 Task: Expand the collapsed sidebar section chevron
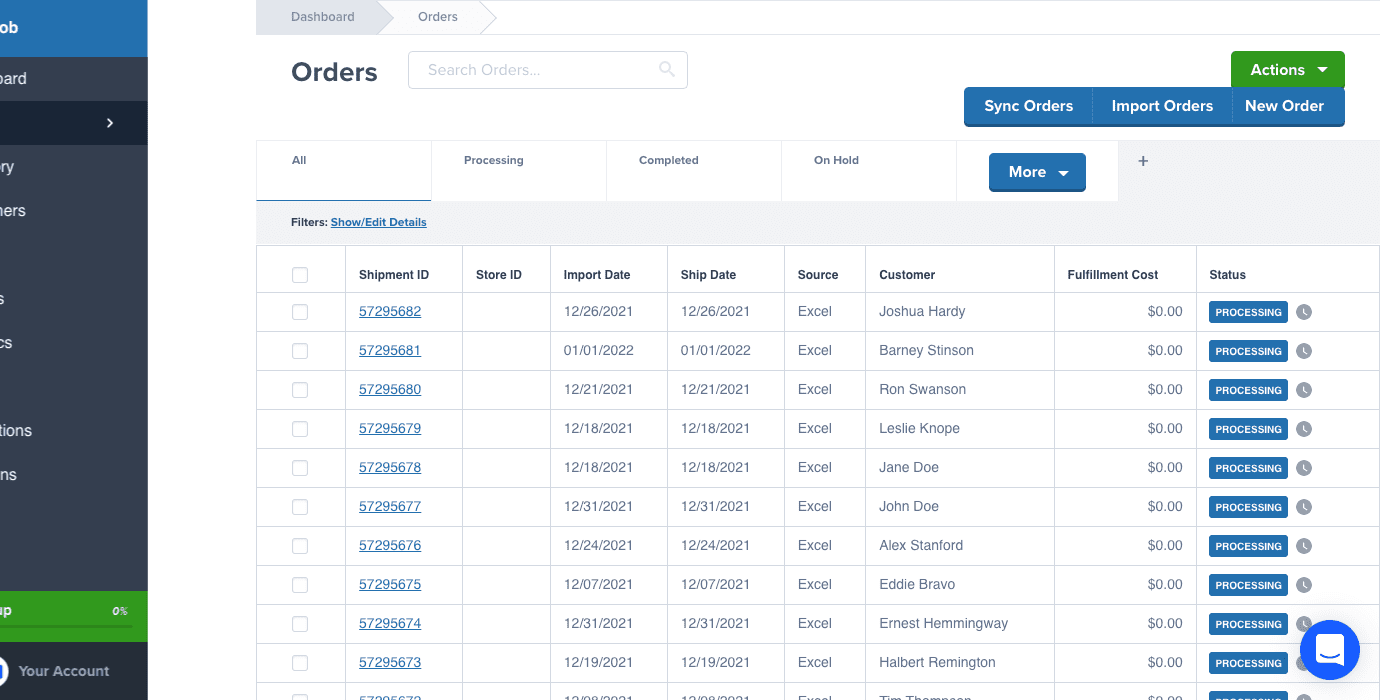(110, 122)
